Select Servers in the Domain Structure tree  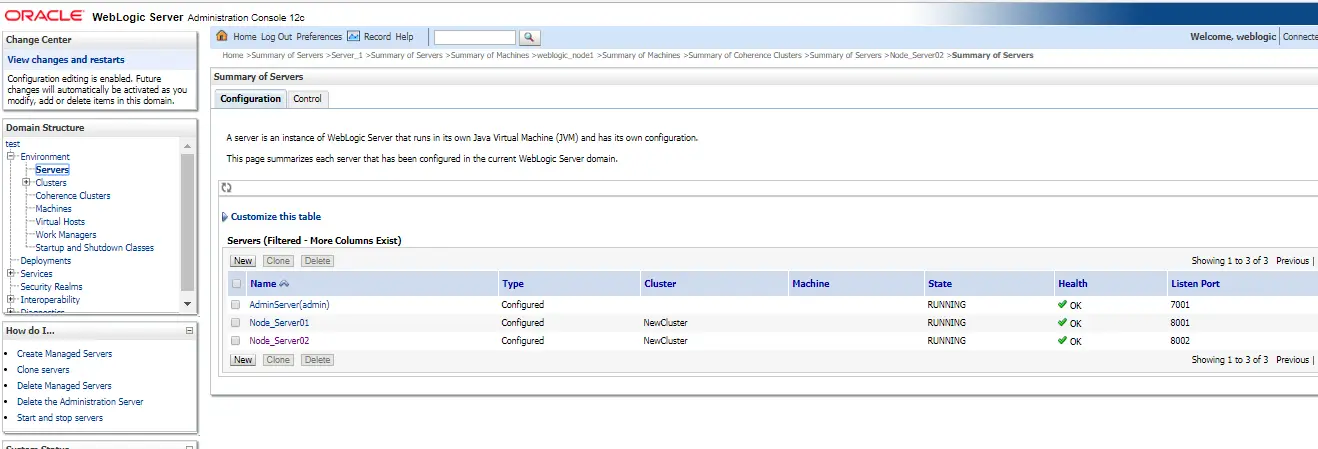click(52, 170)
